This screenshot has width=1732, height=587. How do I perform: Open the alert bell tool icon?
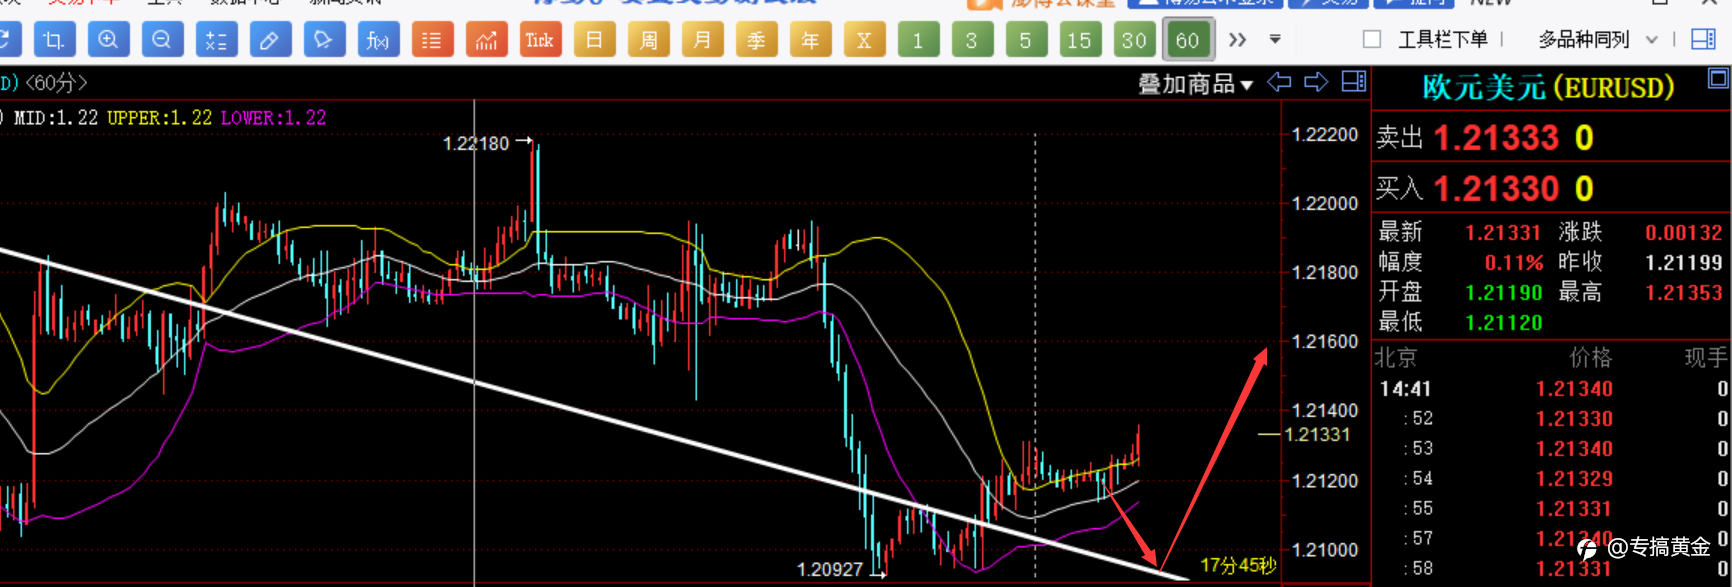pos(324,40)
